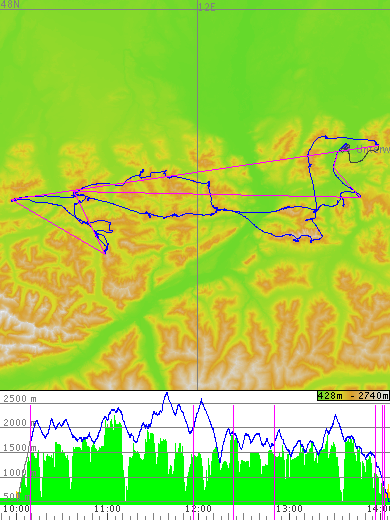
Task: Click the 13:00 label on the time axis
Action: (x=290, y=509)
